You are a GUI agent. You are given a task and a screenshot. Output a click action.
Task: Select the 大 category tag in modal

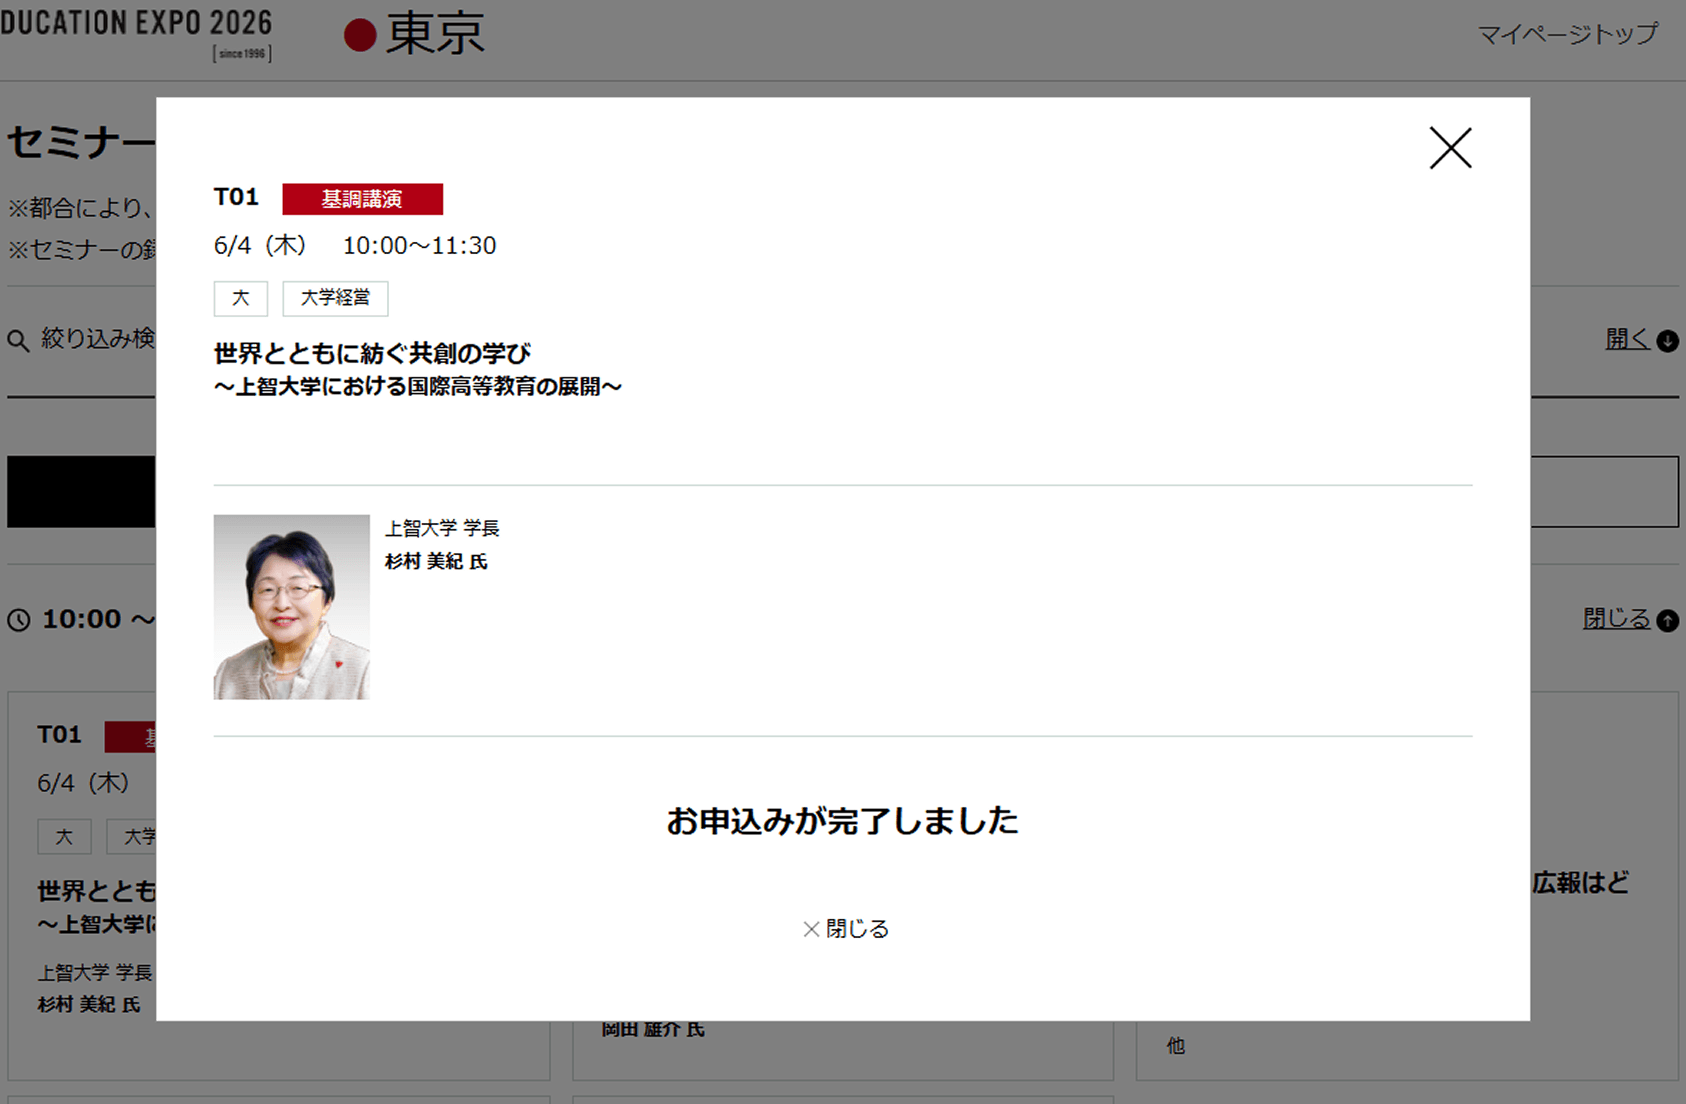pos(240,298)
